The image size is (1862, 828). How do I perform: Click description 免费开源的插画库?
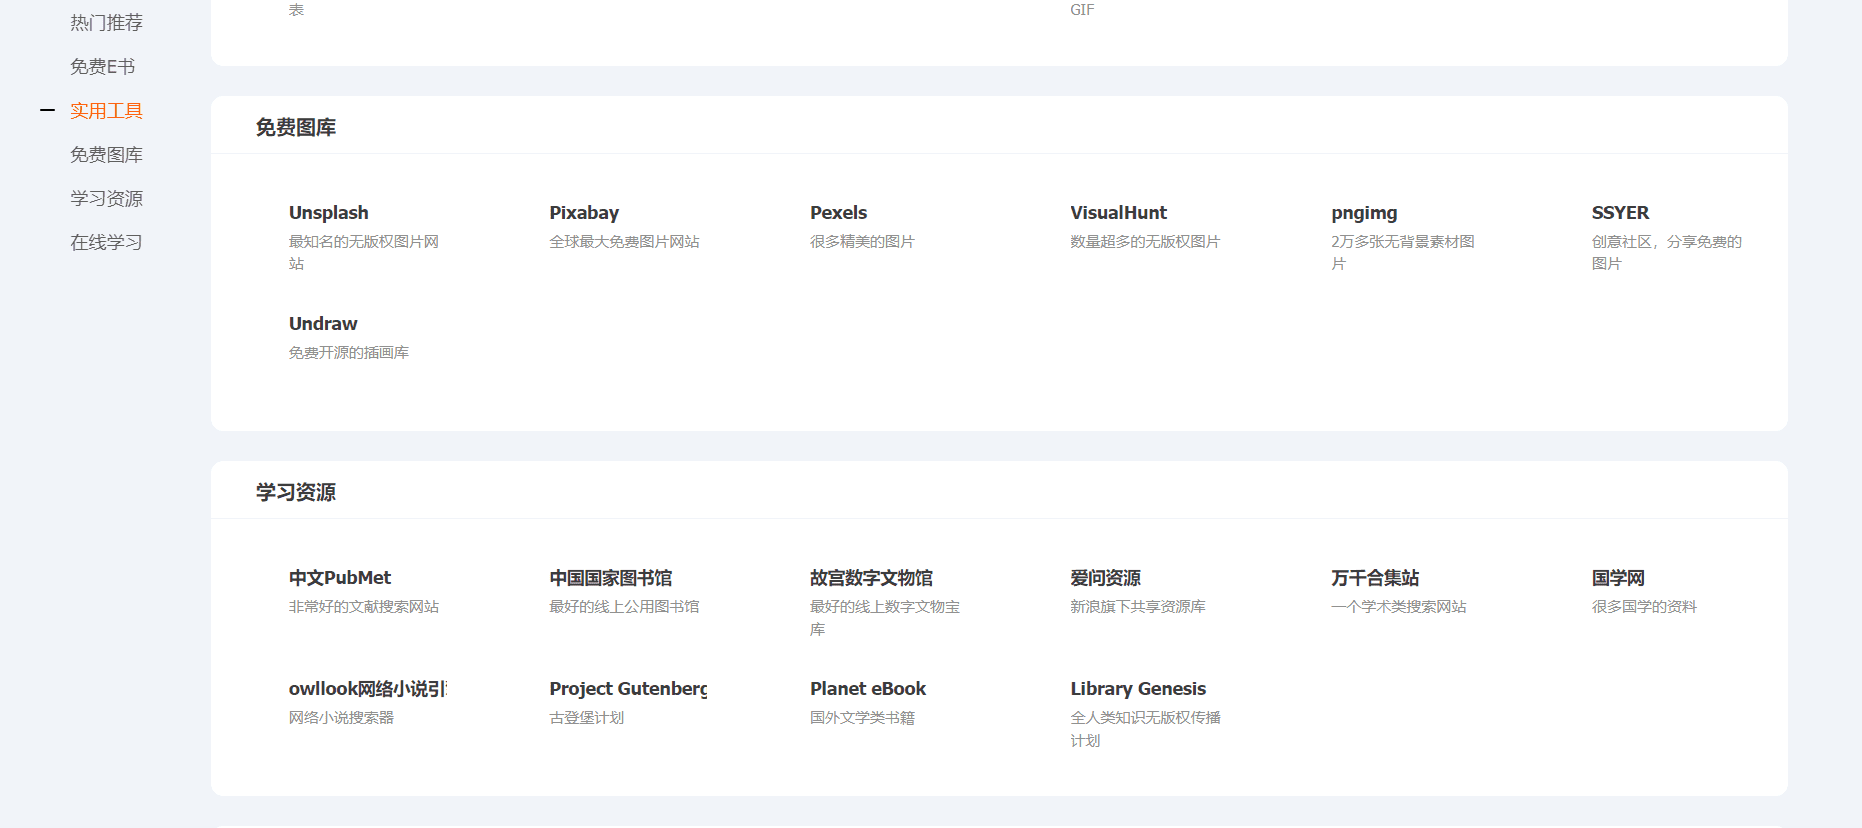click(349, 353)
